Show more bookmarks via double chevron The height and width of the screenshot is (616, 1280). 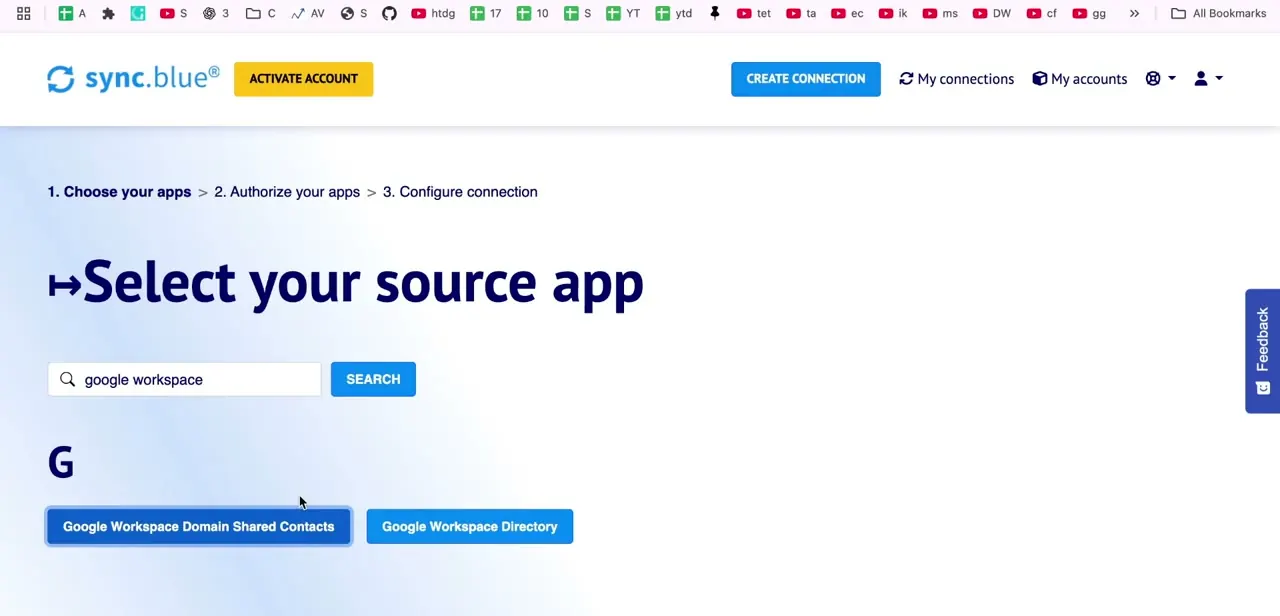[1134, 14]
